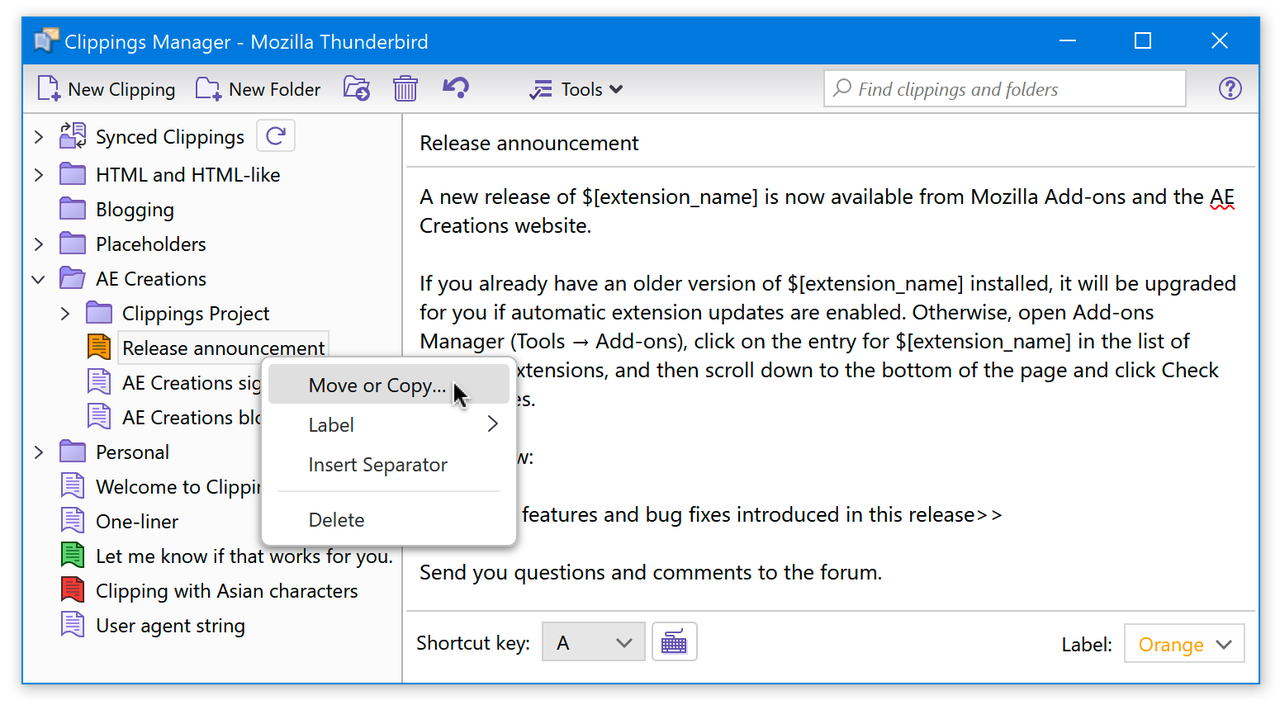The image size is (1280, 705).
Task: Select Let me know if that works clipping
Action: pyautogui.click(x=244, y=556)
